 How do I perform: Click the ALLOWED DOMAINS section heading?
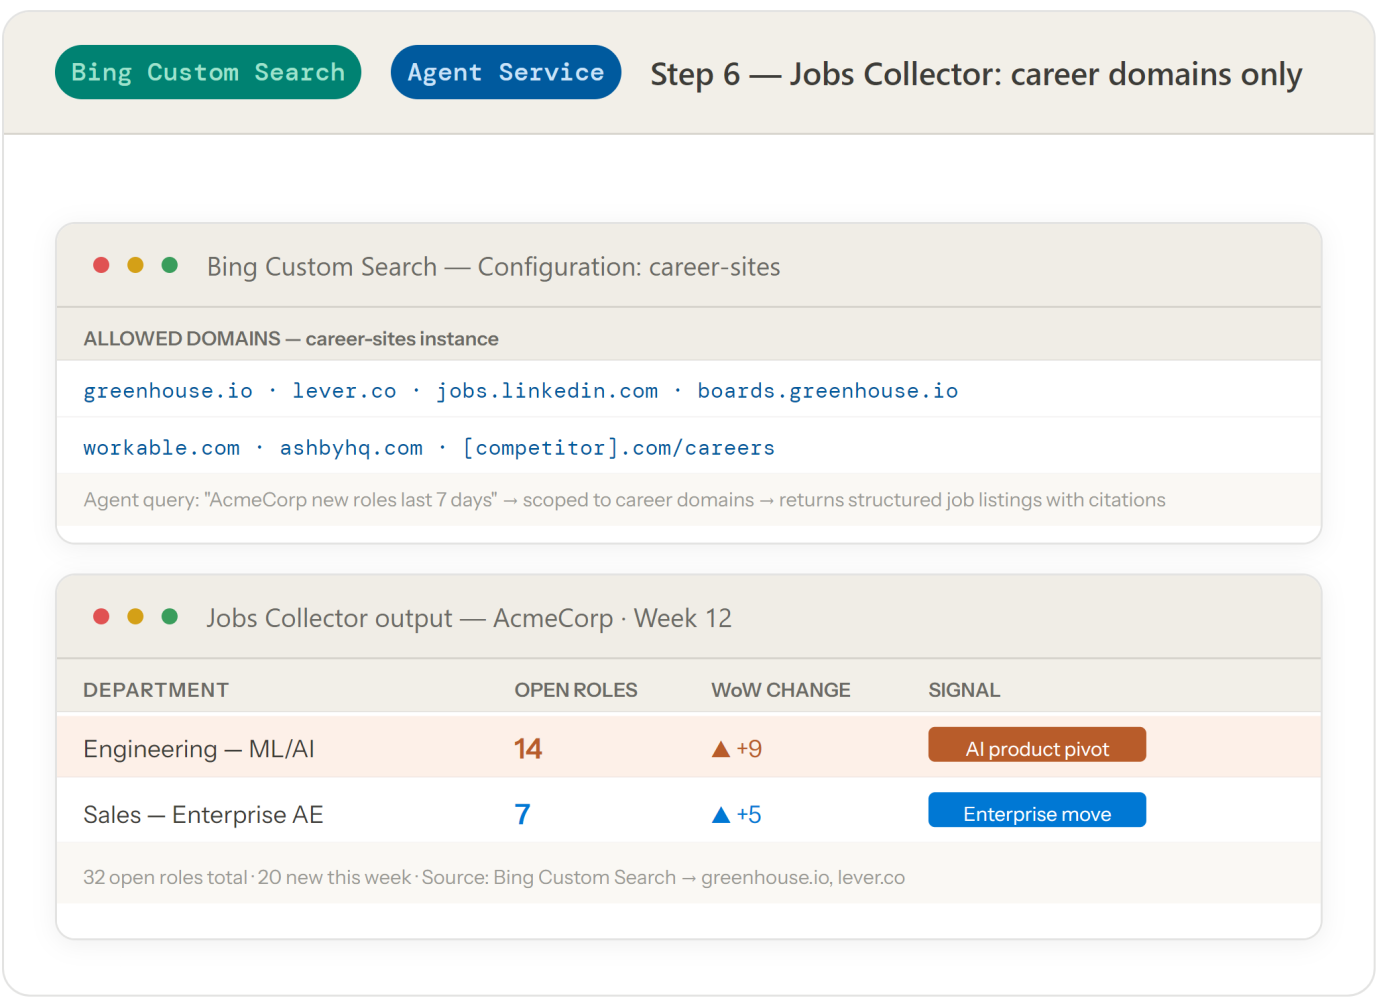tap(291, 339)
